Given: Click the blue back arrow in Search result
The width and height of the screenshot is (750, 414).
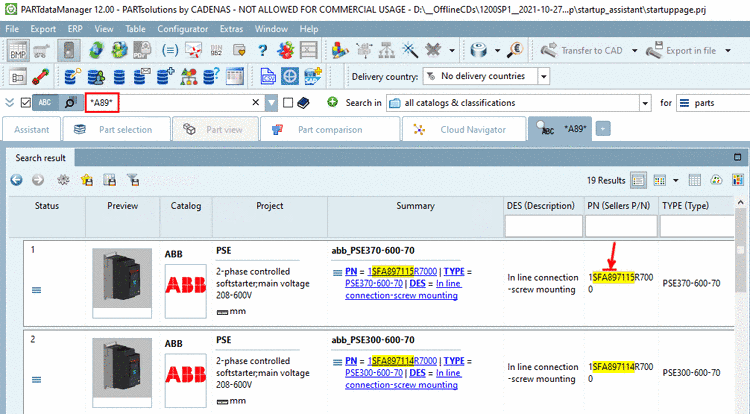Looking at the screenshot, I should tap(17, 180).
